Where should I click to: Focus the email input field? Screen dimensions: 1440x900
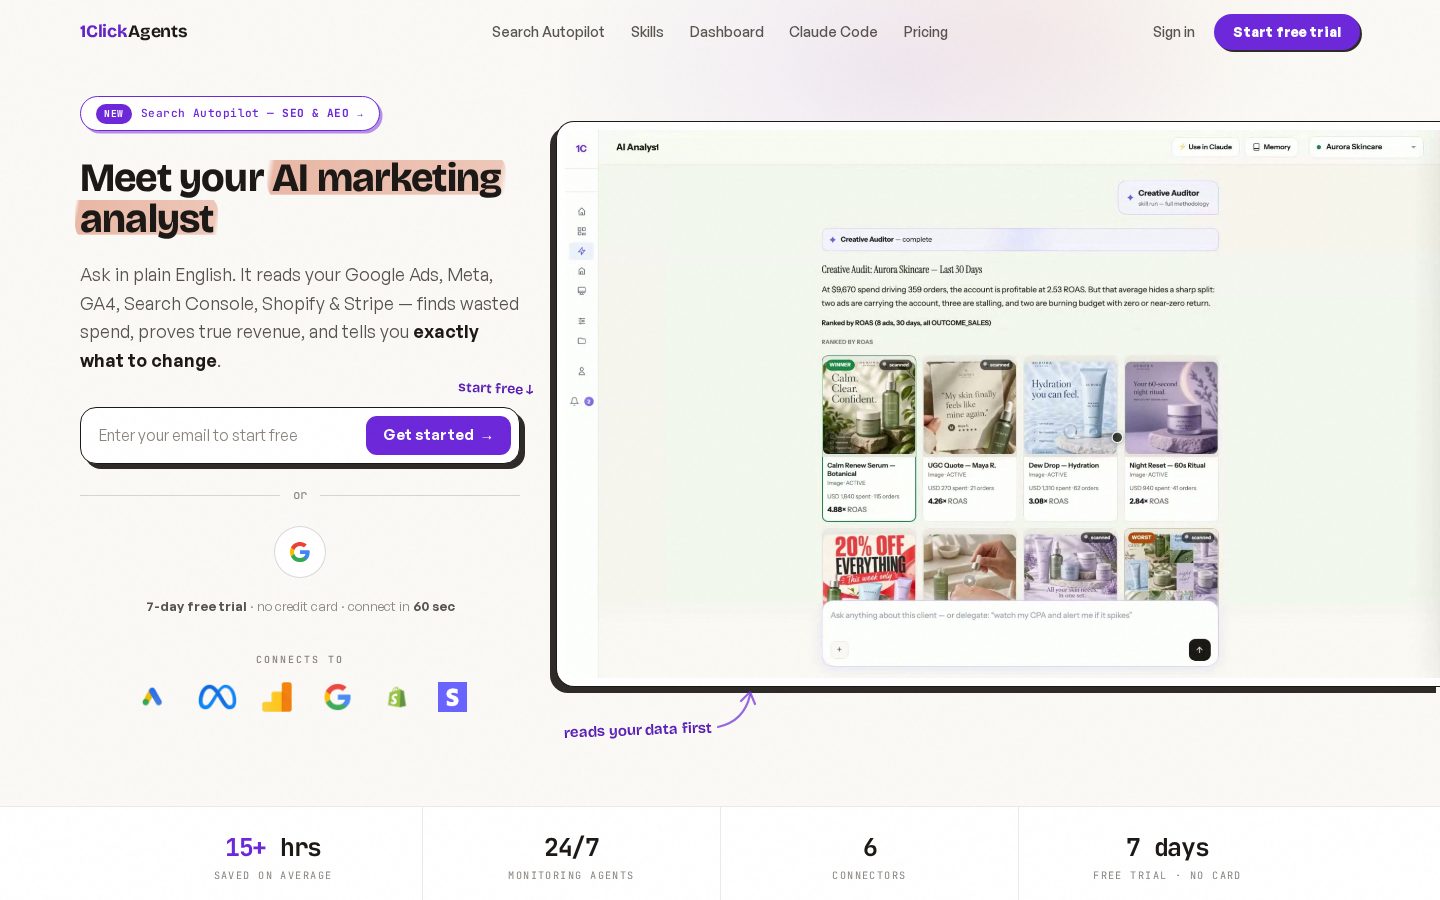pyautogui.click(x=225, y=436)
